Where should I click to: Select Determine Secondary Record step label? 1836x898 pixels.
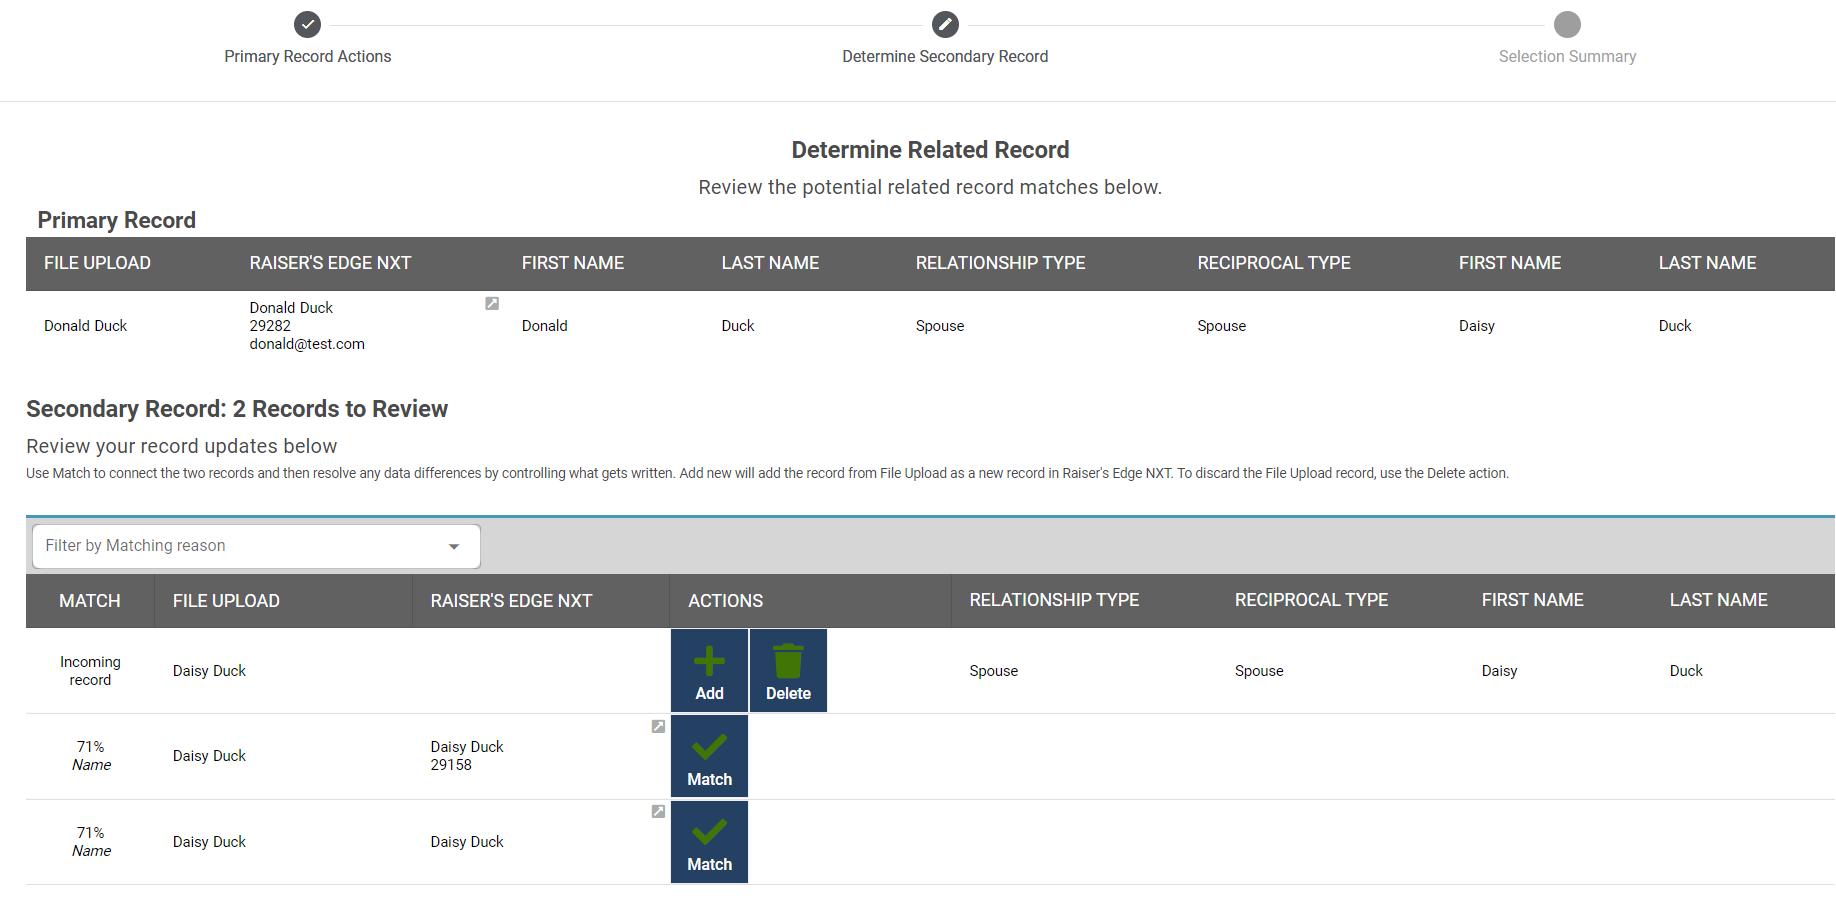point(945,57)
